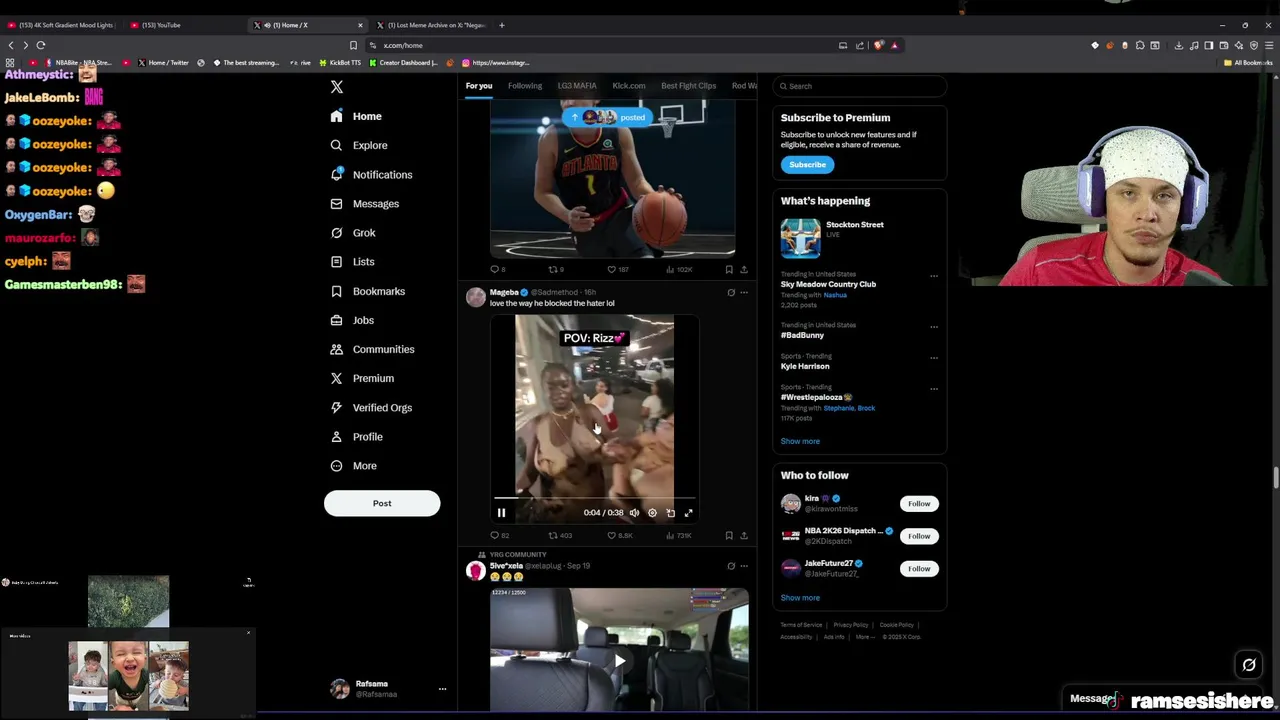Click the browser reload button
1280x720 pixels.
[41, 45]
